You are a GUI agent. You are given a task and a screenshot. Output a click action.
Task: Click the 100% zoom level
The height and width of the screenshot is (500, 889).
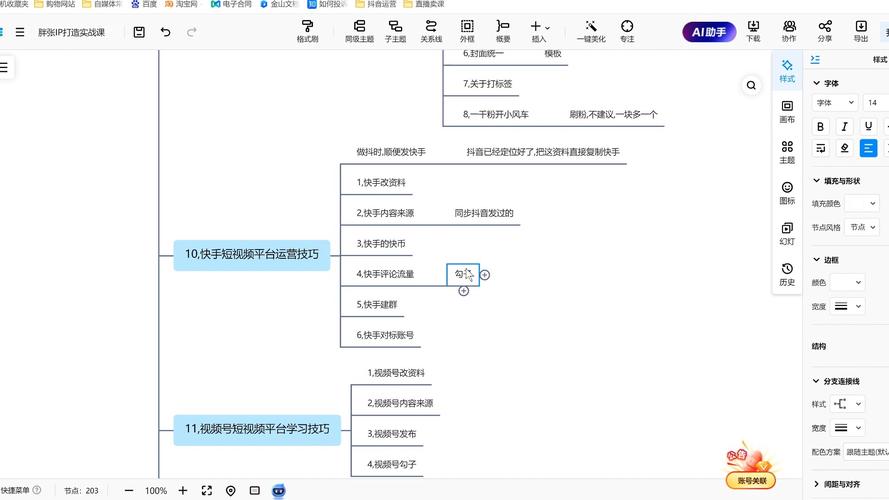[156, 491]
